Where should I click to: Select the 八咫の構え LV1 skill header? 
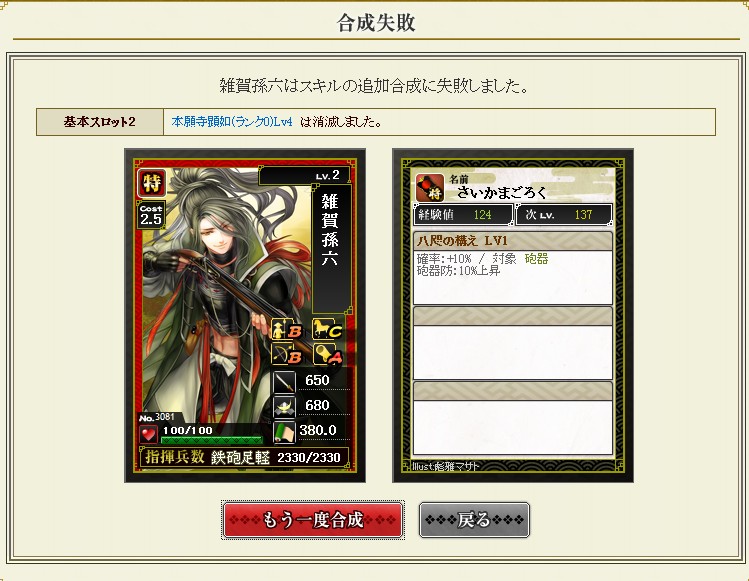pos(513,241)
